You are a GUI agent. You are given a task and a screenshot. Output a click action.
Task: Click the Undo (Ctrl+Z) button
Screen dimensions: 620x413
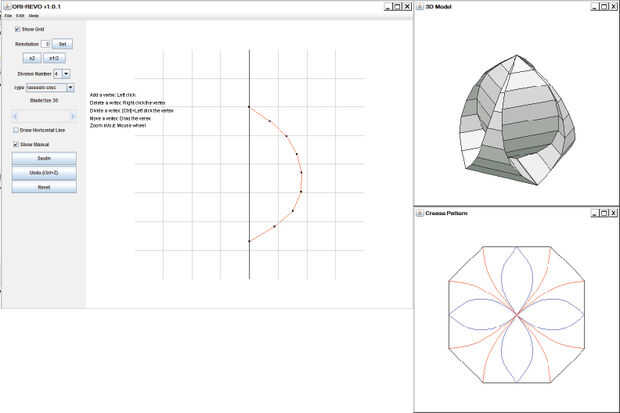[x=44, y=173]
